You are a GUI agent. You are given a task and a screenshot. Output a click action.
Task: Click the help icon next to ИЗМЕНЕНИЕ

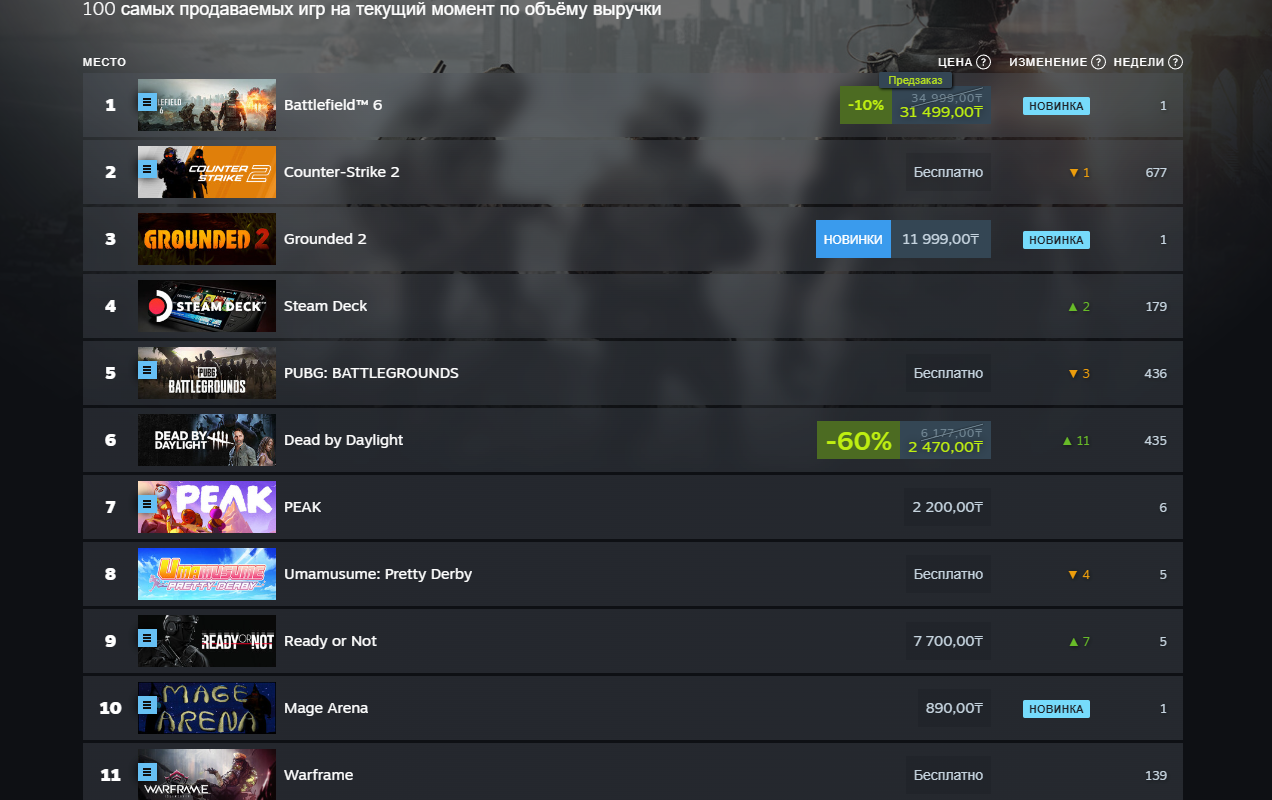coord(1099,62)
